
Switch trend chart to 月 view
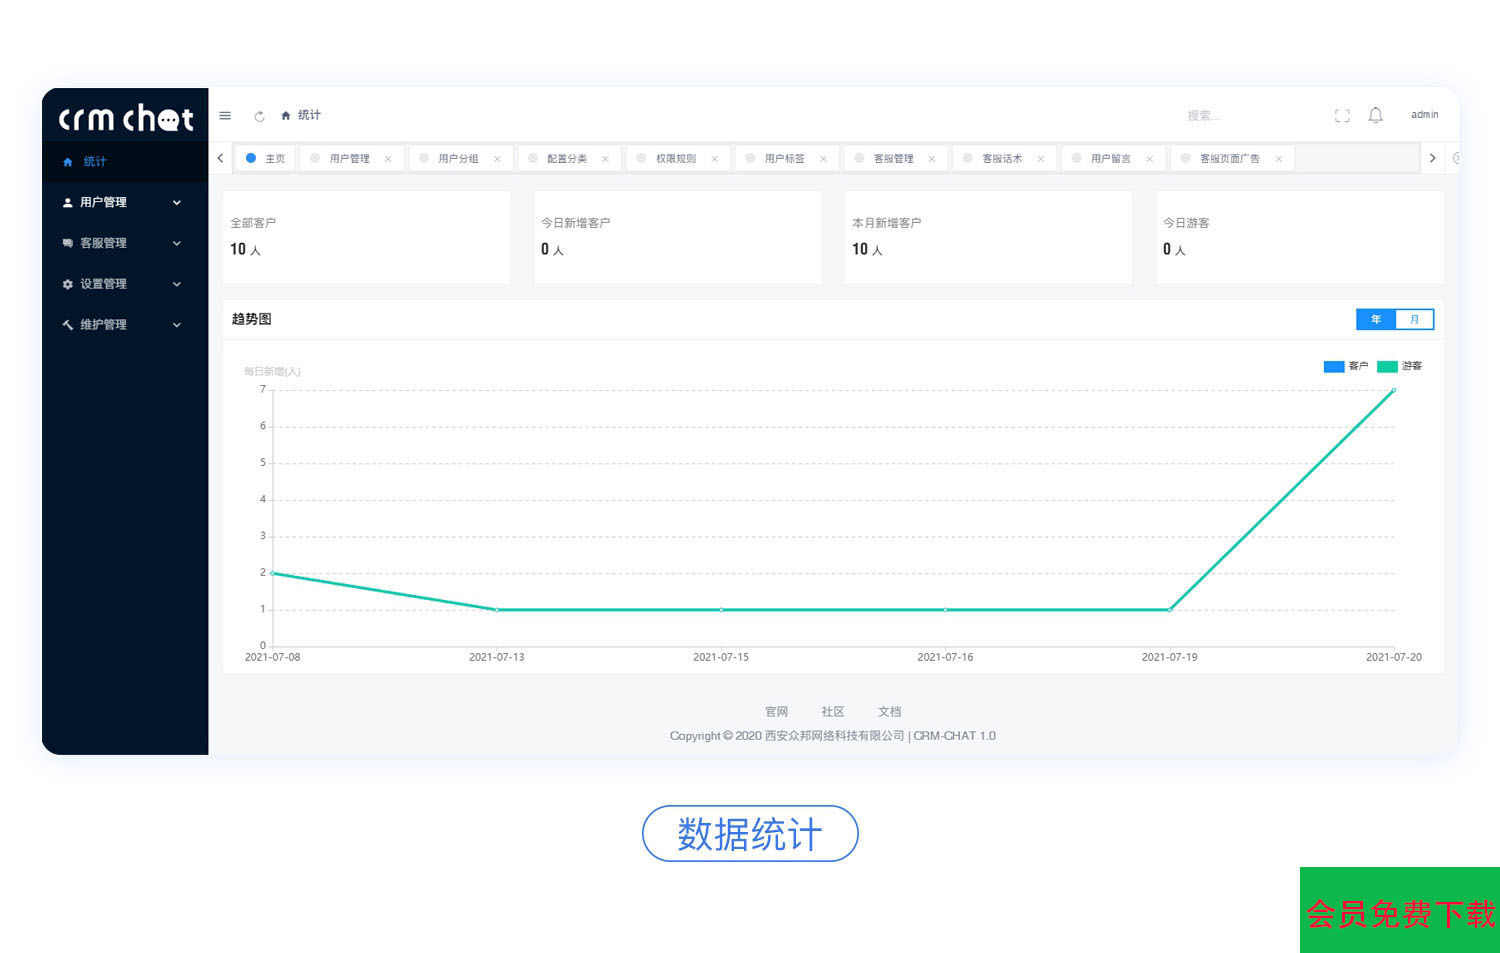1414,319
